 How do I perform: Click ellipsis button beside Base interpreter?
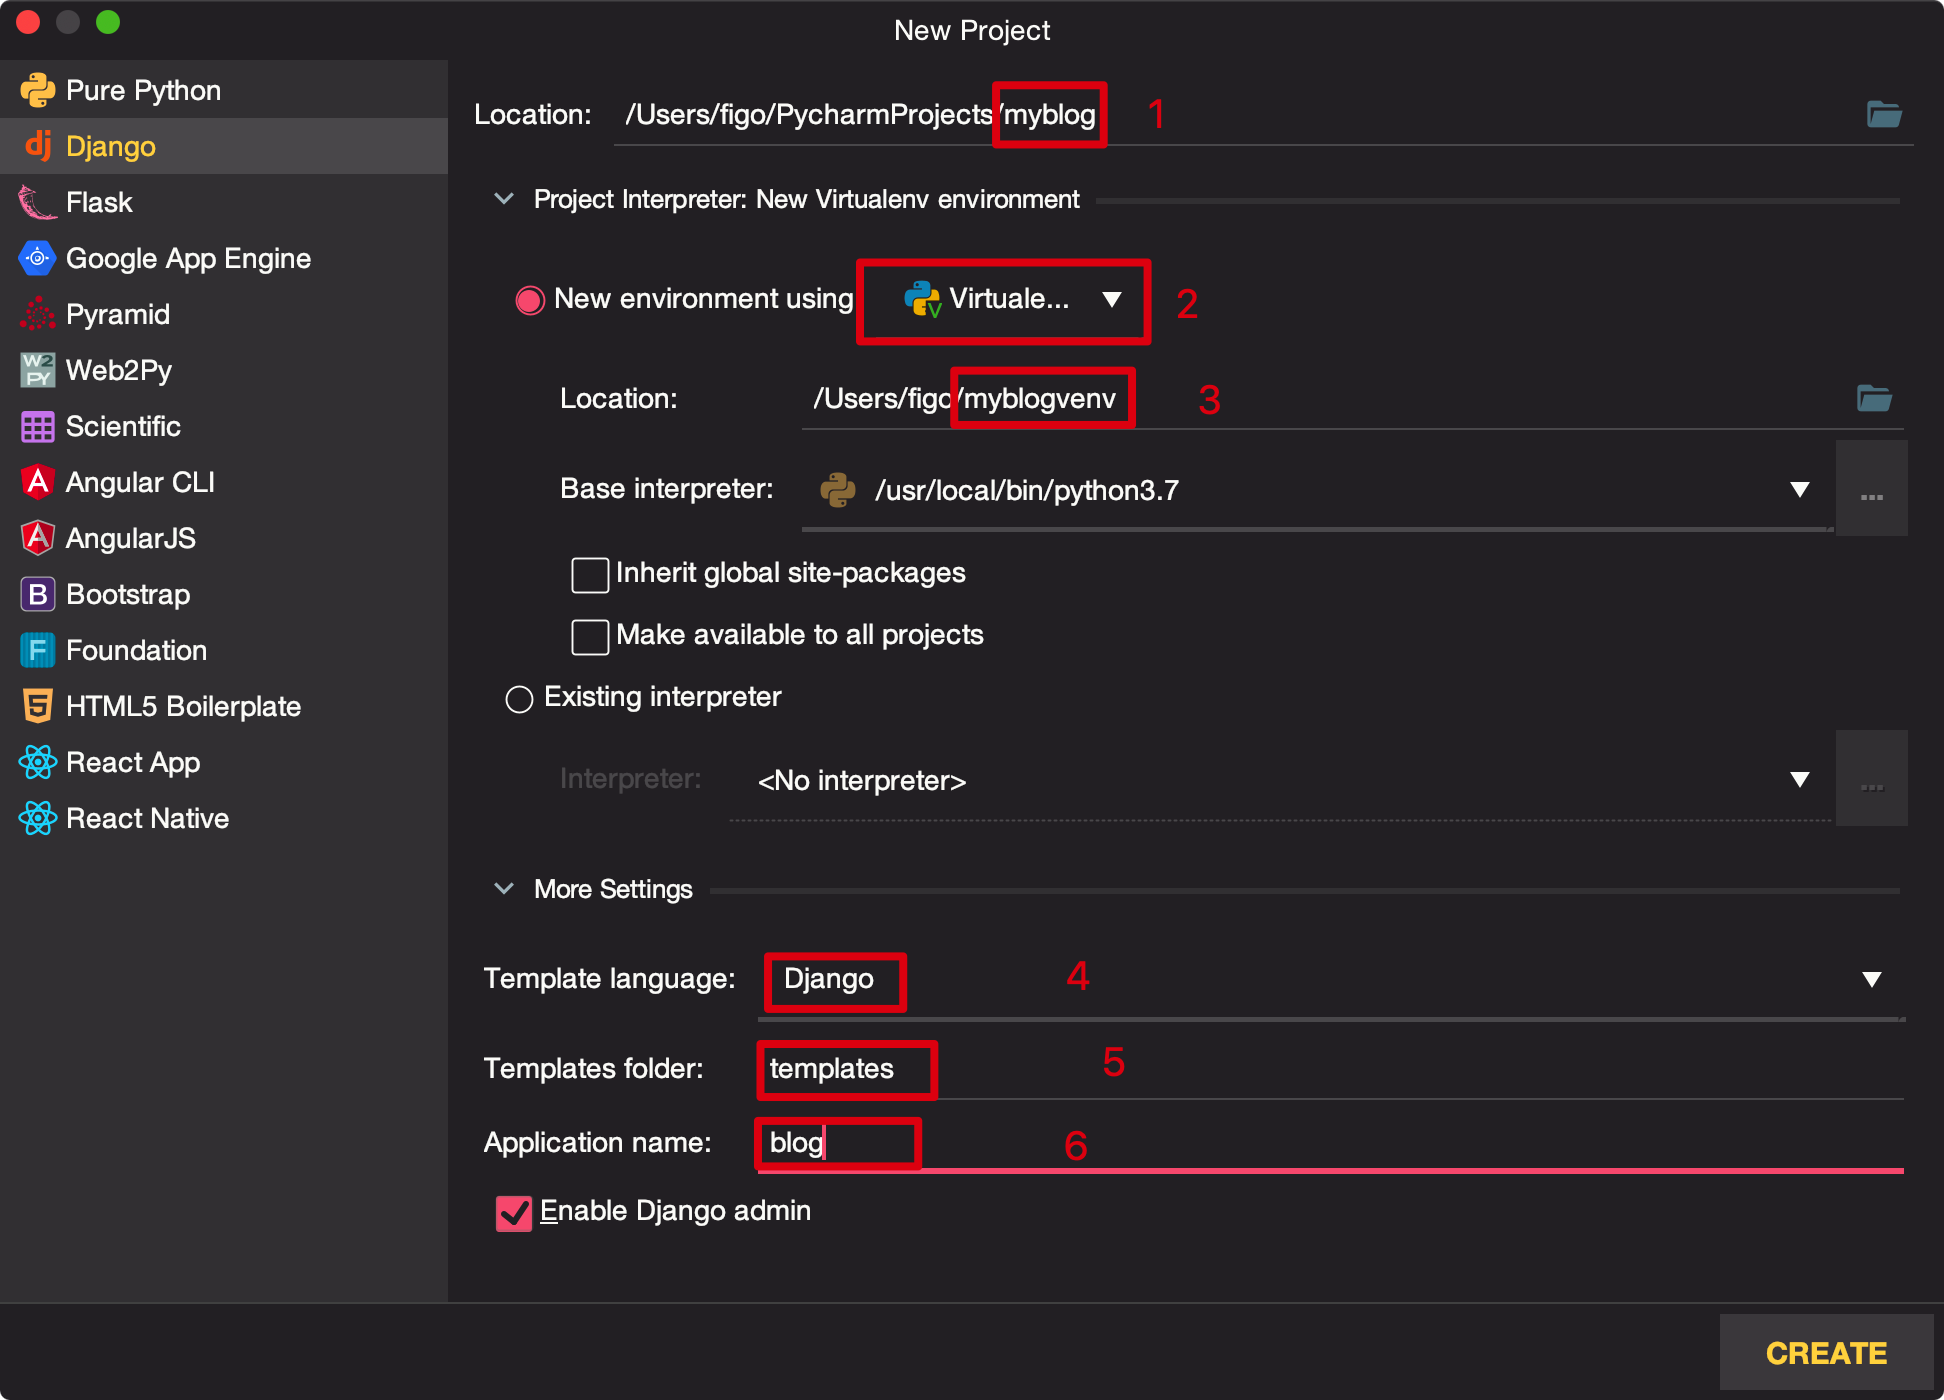pyautogui.click(x=1872, y=489)
